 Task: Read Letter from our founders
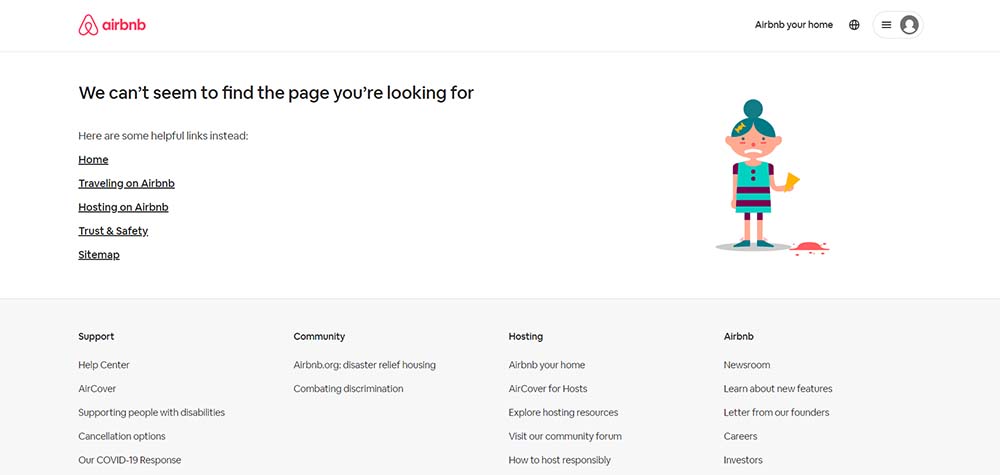click(776, 413)
